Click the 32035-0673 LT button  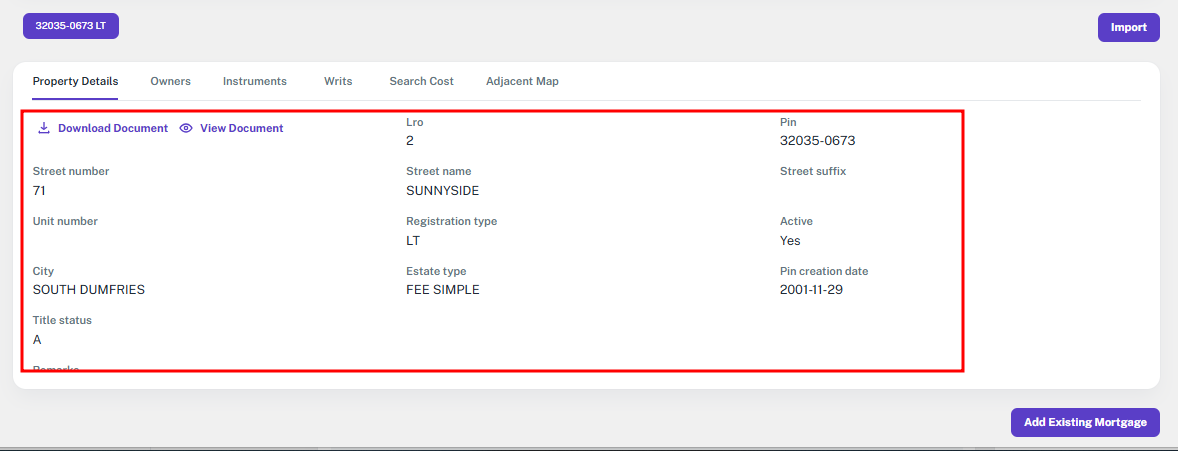(x=71, y=26)
